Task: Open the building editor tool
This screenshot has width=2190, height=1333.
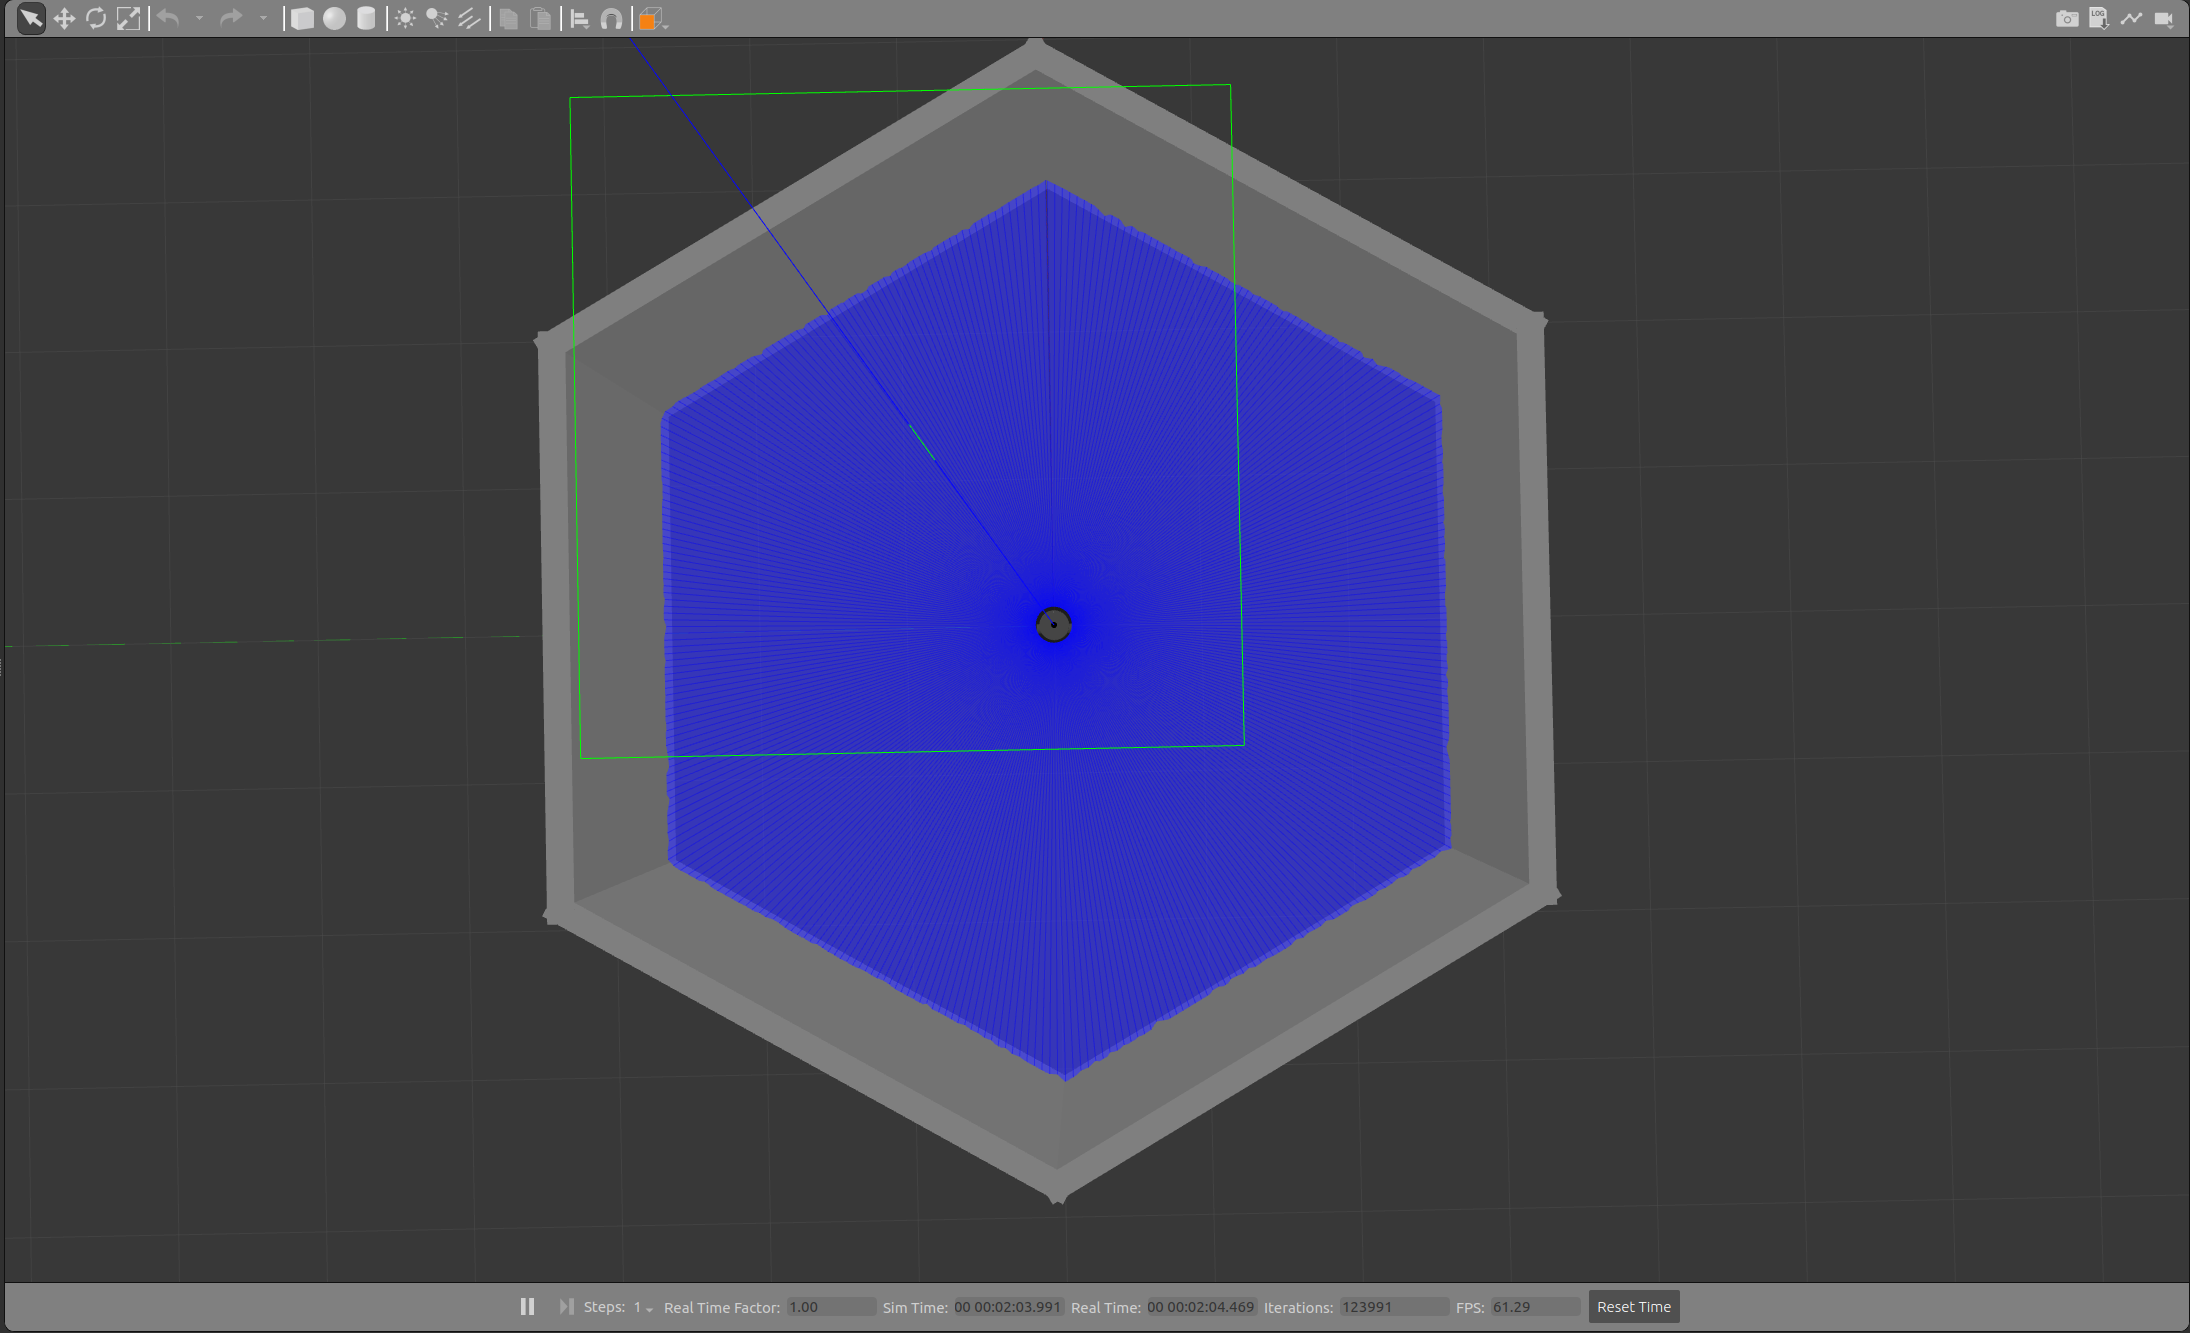Action: pyautogui.click(x=650, y=17)
